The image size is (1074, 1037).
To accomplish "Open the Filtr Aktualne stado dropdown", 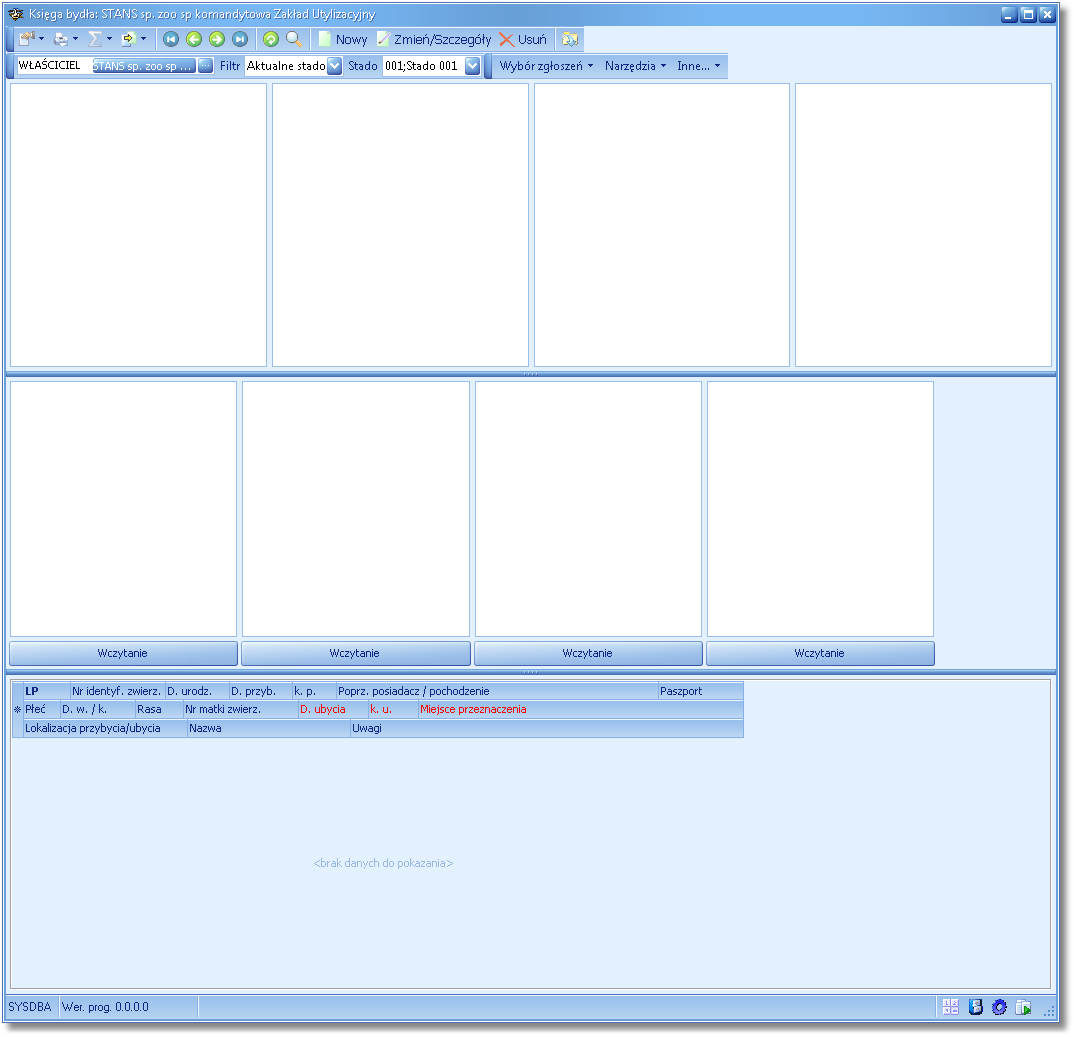I will coord(334,66).
